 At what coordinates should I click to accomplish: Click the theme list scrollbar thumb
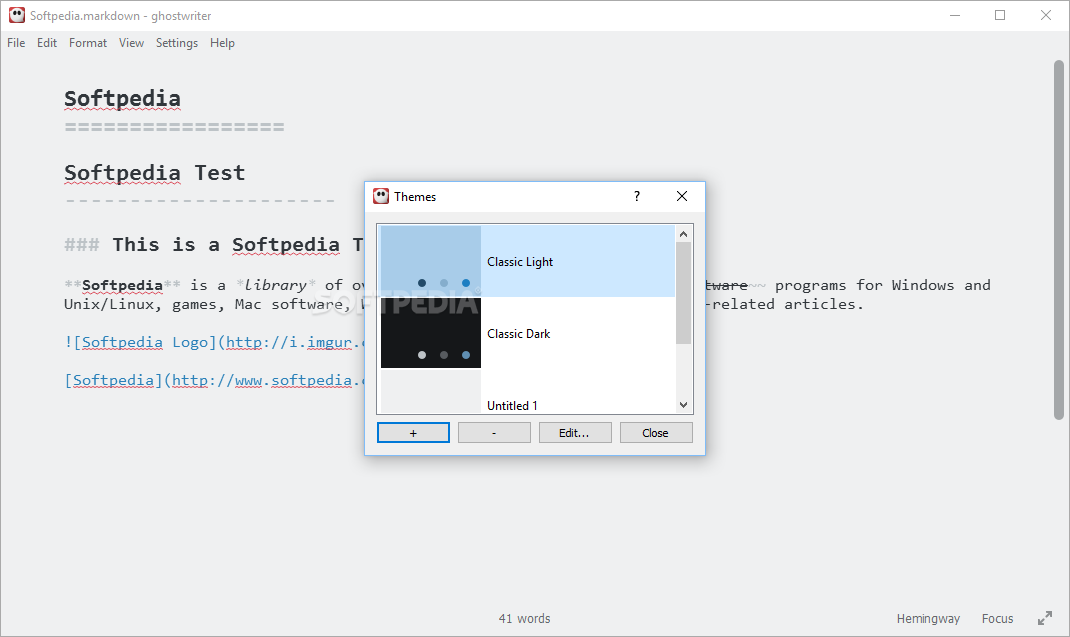click(684, 292)
